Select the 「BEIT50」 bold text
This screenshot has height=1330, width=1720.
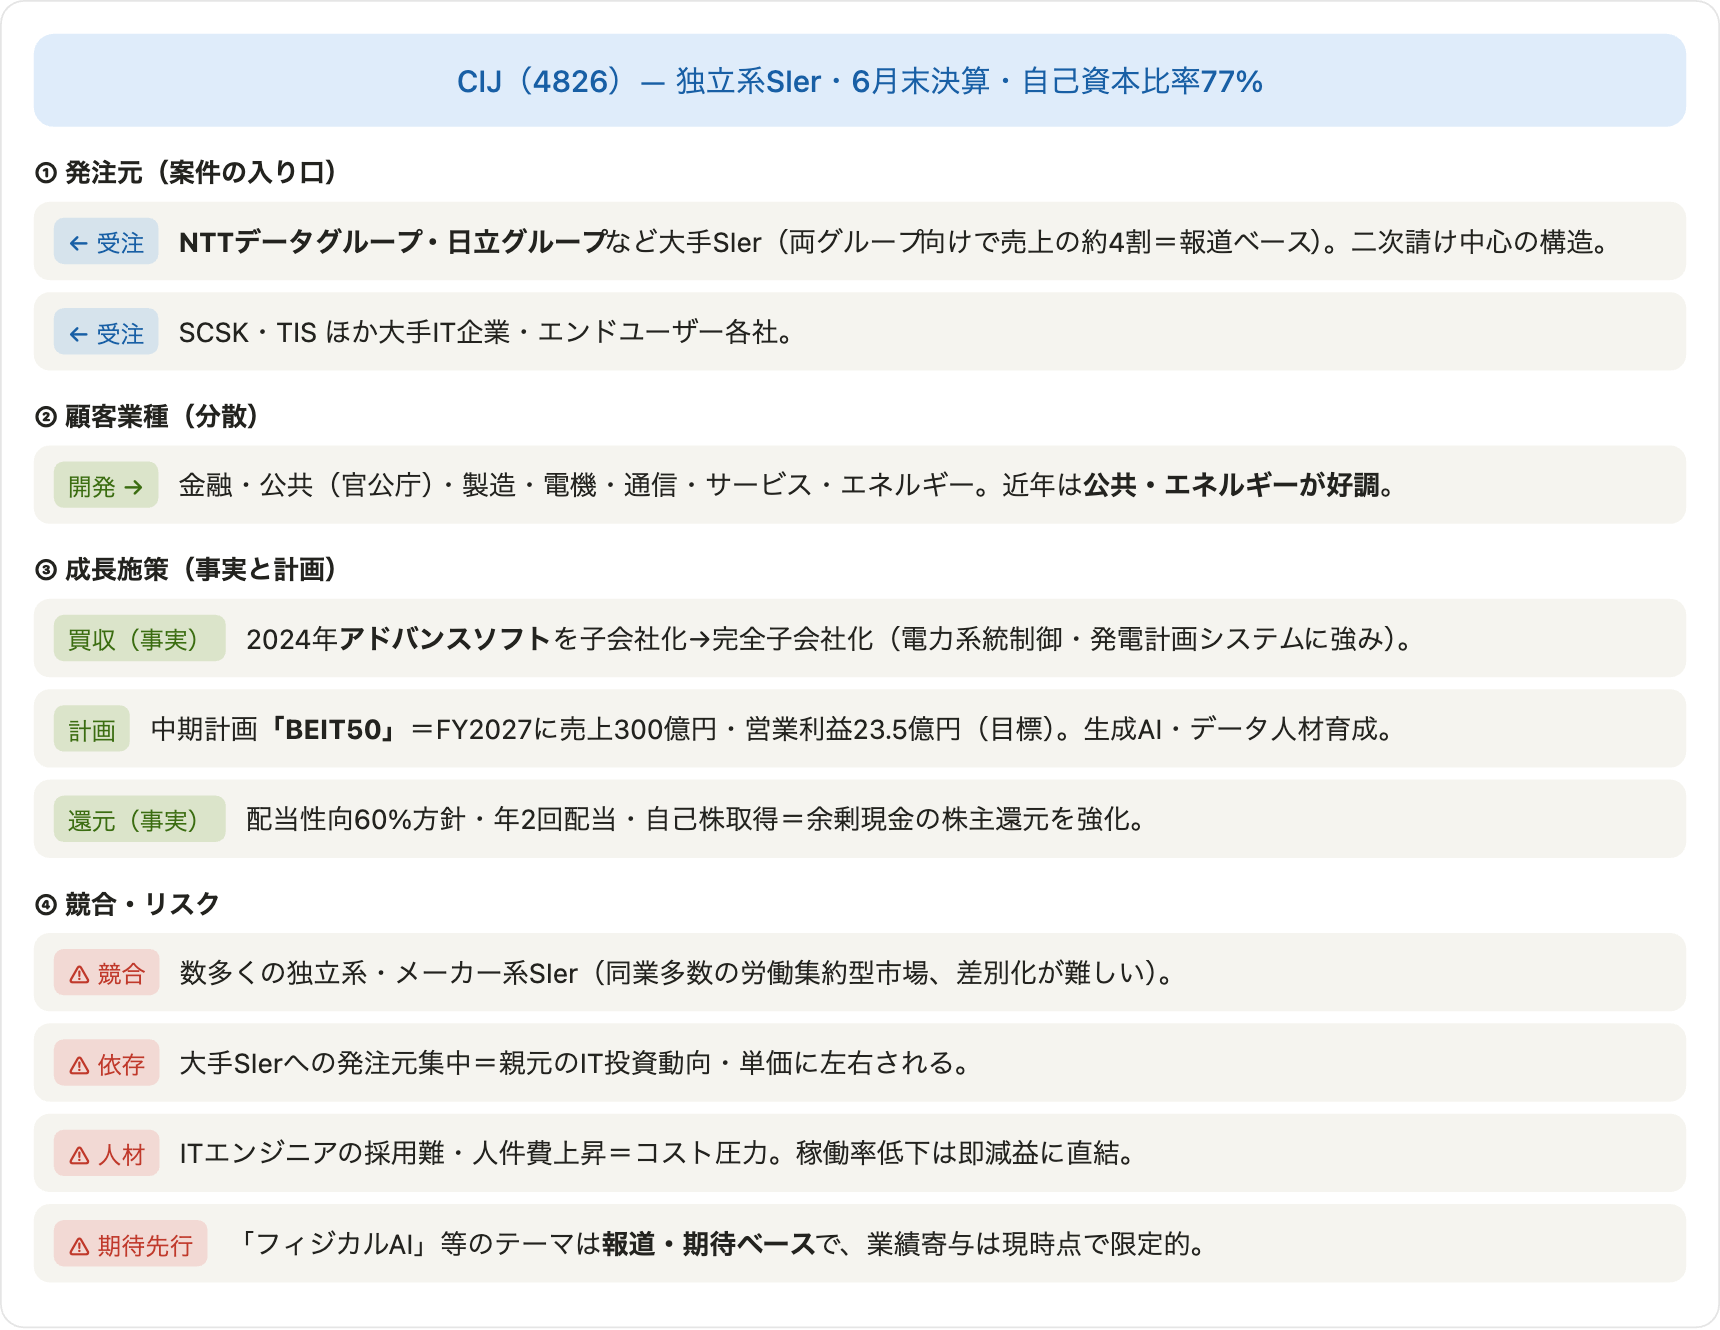click(x=333, y=730)
